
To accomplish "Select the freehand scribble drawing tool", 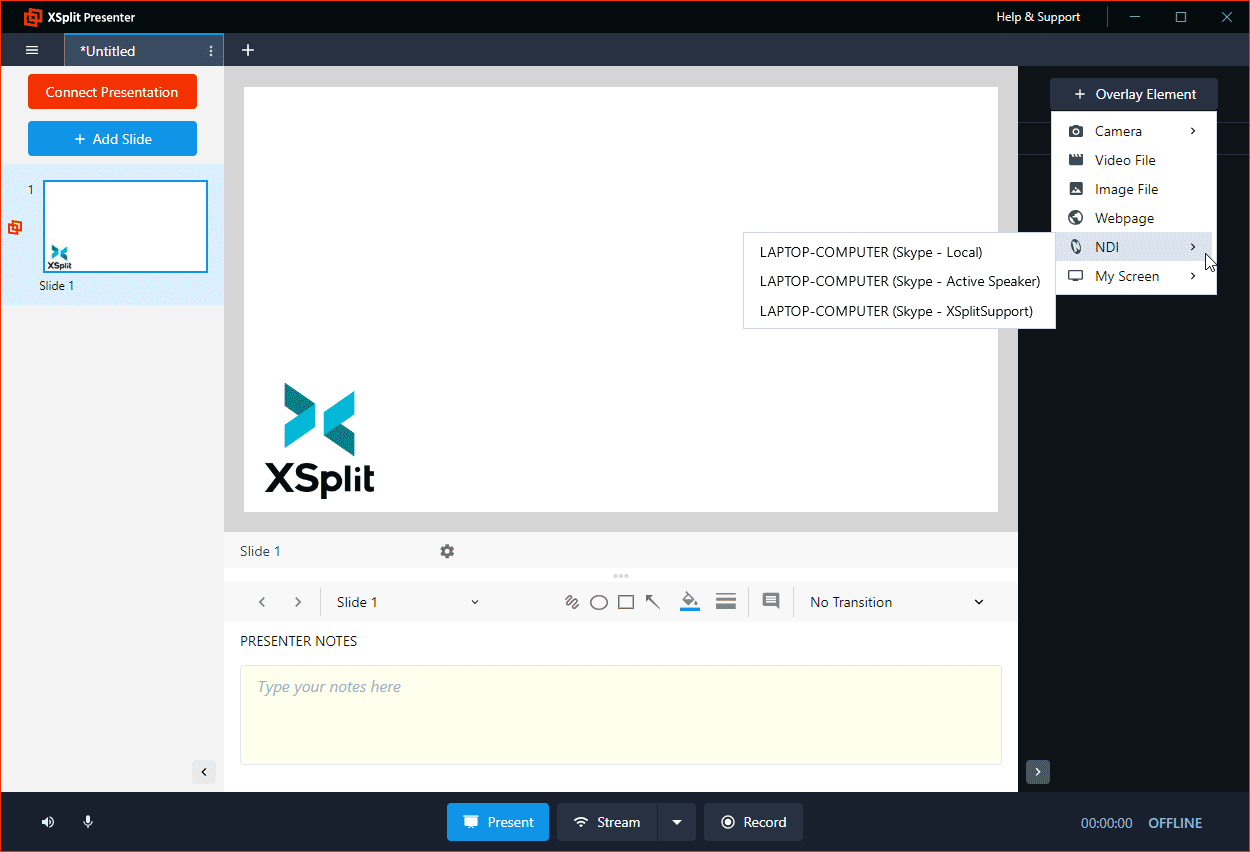I will pos(572,602).
